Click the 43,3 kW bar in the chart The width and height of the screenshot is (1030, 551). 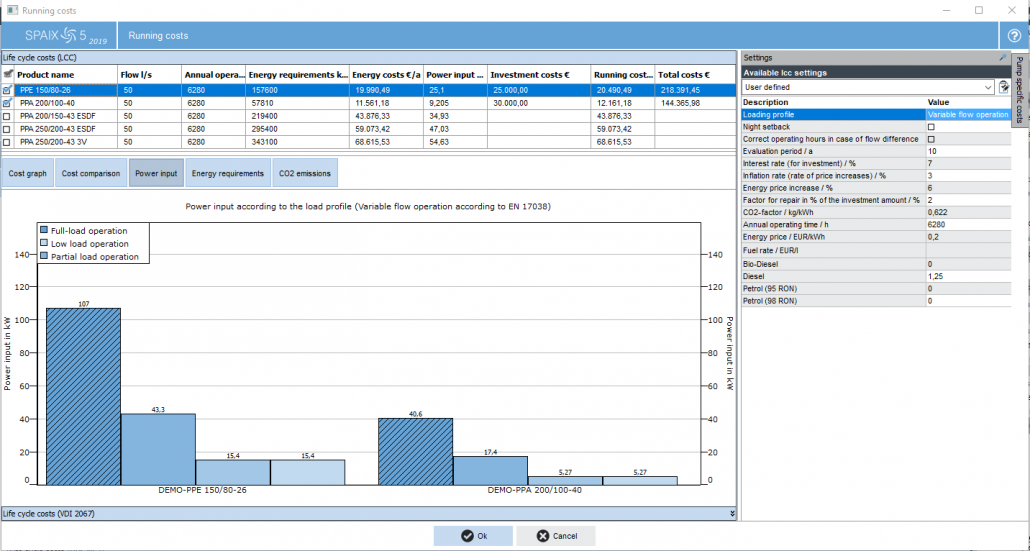tap(158, 449)
